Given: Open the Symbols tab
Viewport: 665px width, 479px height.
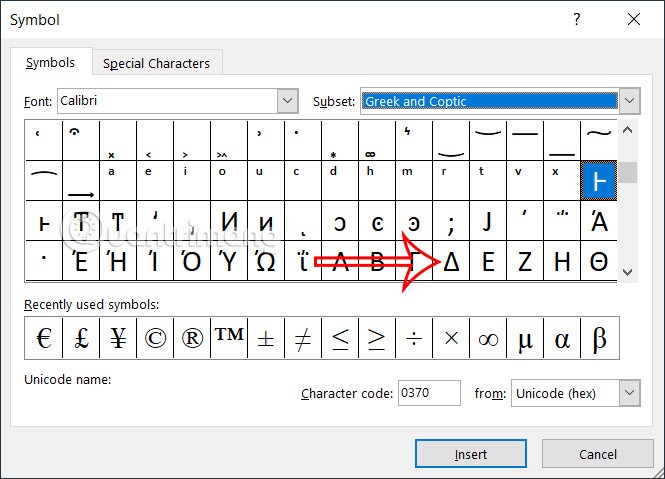Looking at the screenshot, I should 50,62.
